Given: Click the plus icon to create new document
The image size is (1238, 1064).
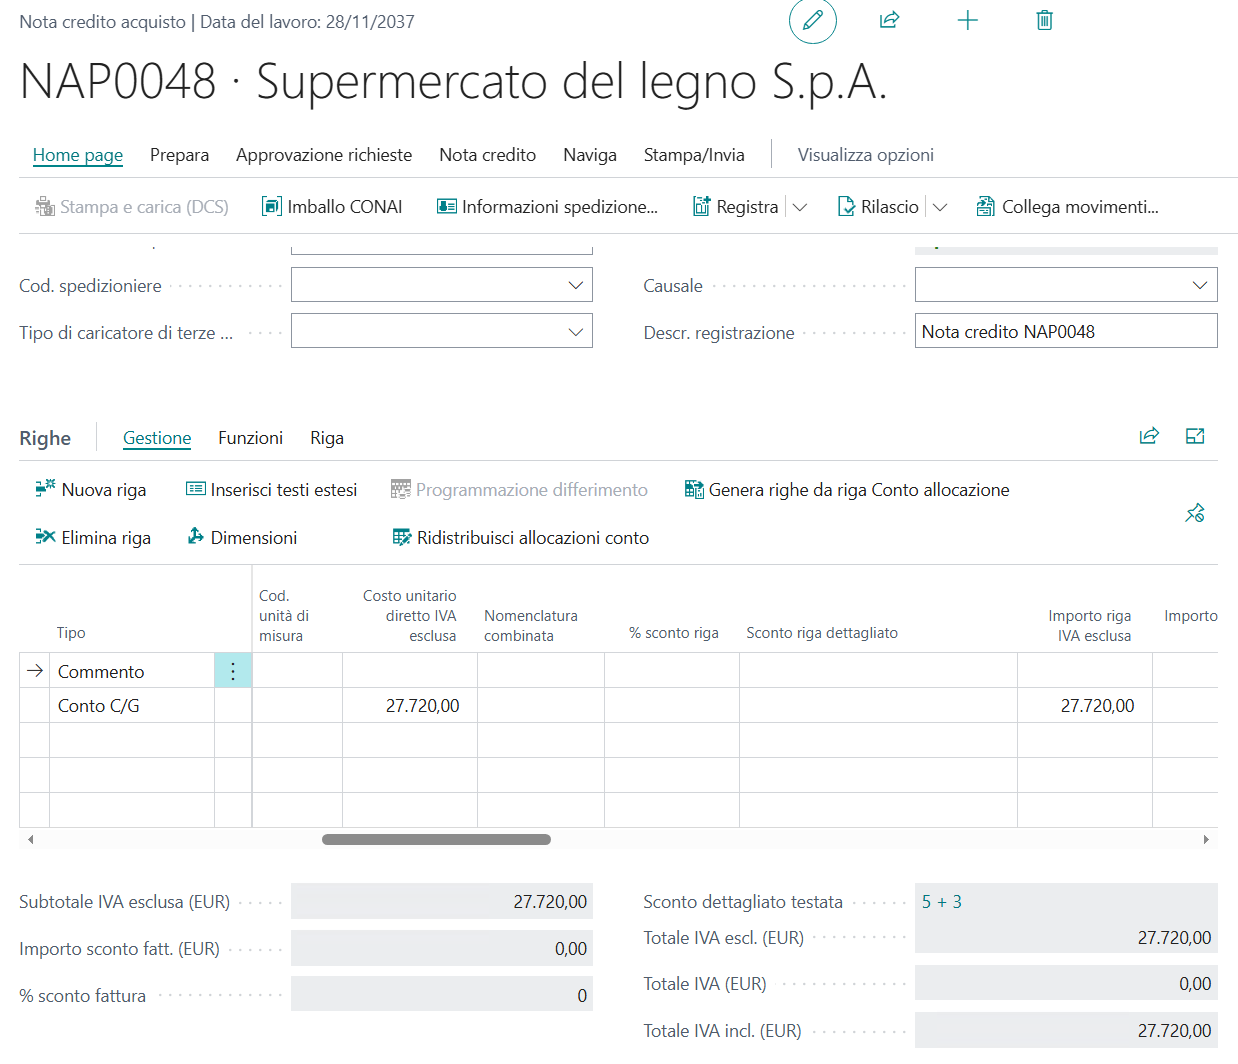Looking at the screenshot, I should coord(967,21).
